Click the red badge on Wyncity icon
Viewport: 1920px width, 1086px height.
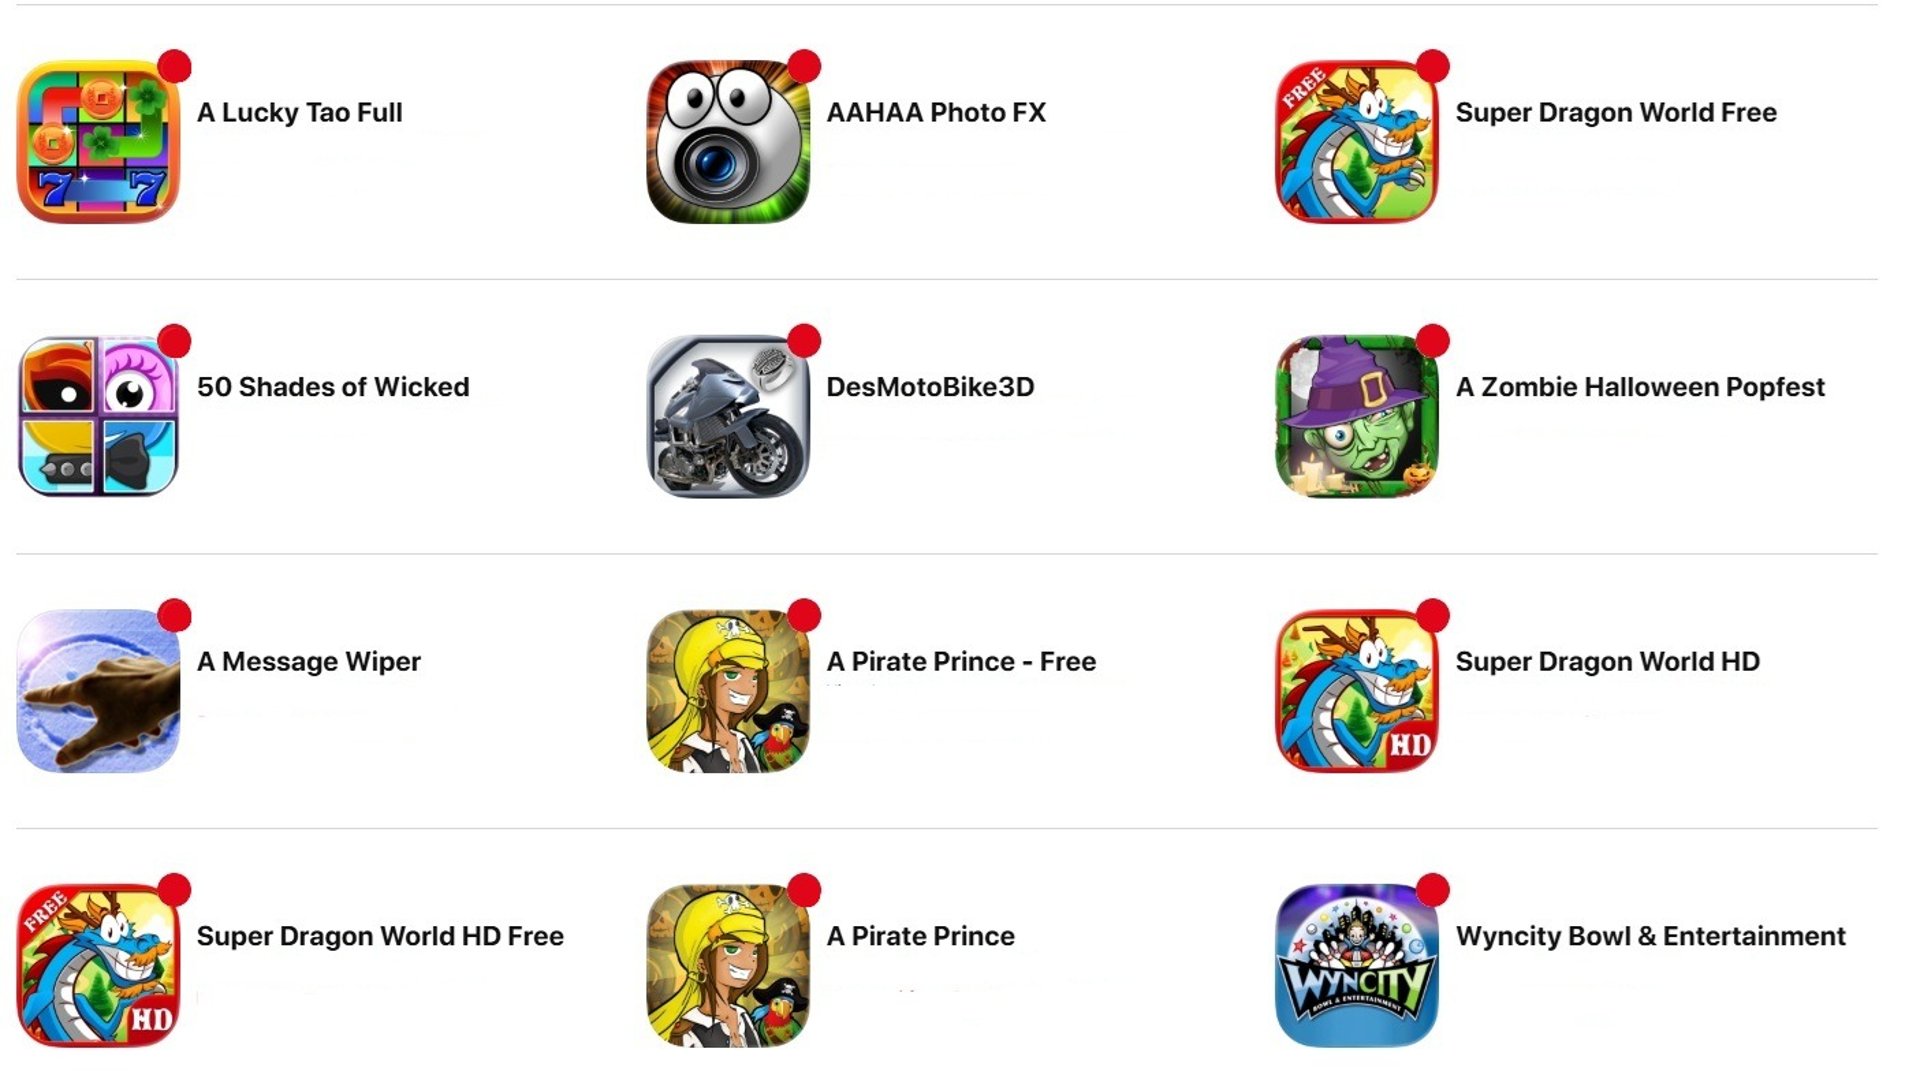[x=1433, y=889]
